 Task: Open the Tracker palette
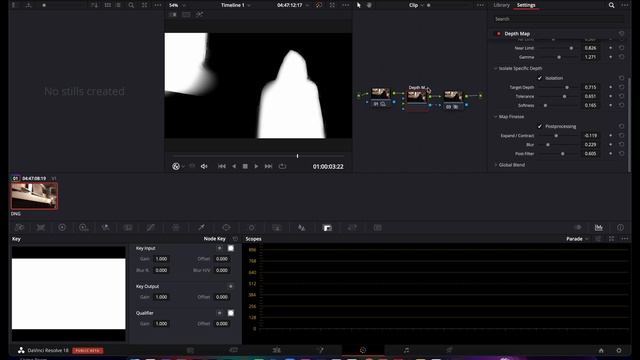tap(252, 227)
